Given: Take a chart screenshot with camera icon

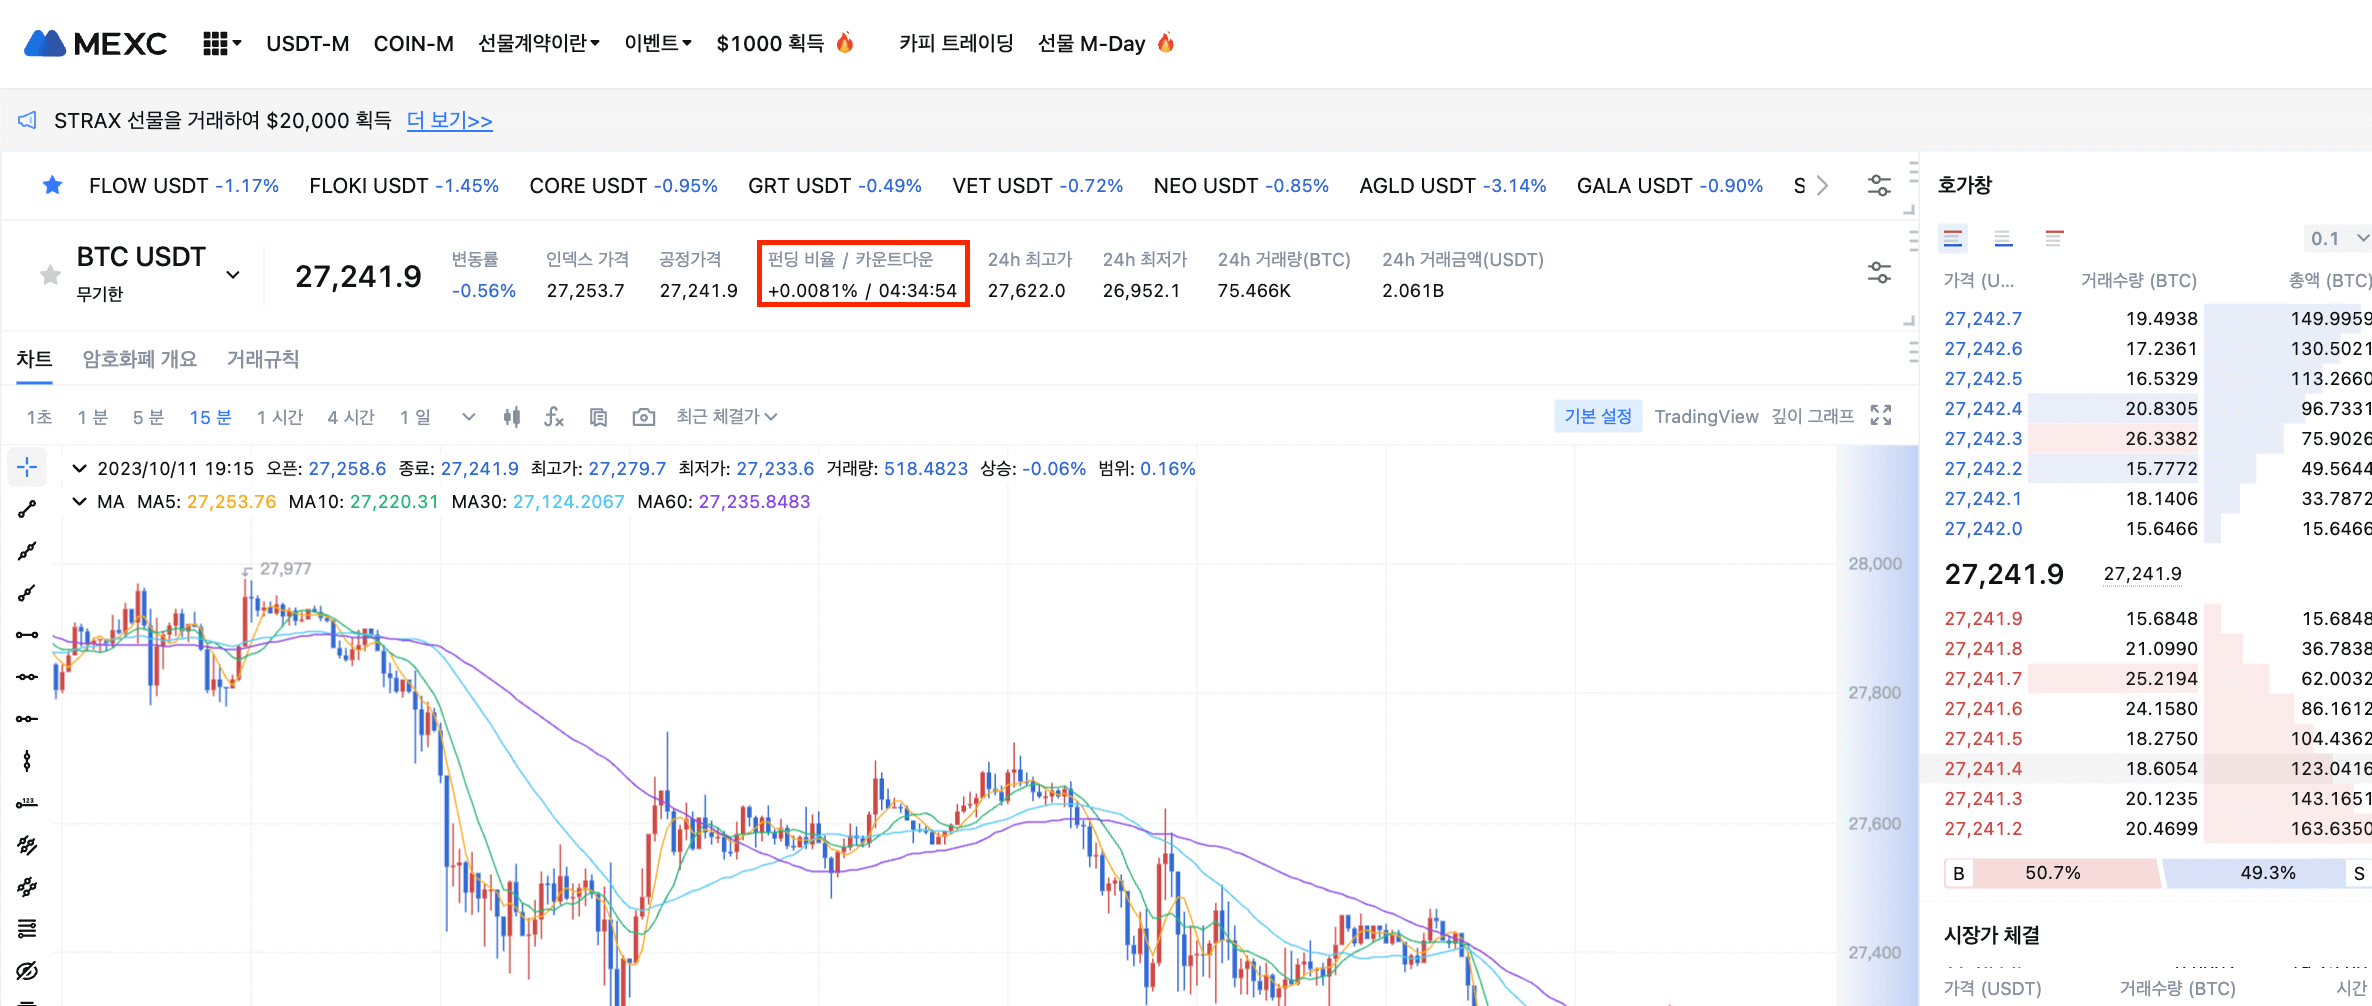Looking at the screenshot, I should tap(644, 417).
